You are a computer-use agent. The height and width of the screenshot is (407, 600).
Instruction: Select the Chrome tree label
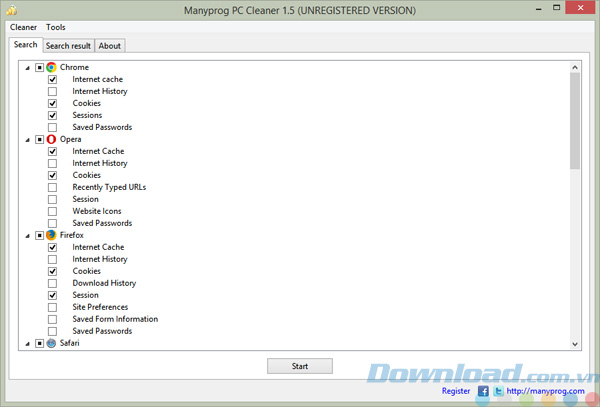(74, 67)
